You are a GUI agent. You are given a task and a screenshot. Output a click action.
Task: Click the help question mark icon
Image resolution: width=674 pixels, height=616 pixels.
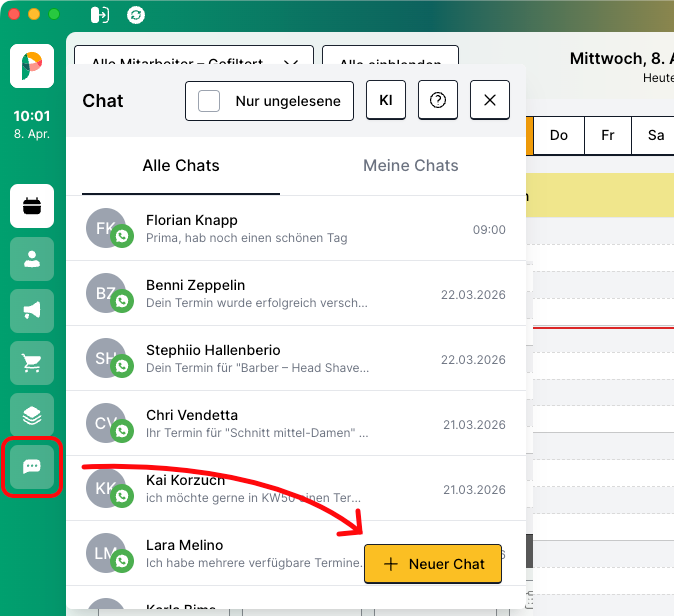click(437, 101)
